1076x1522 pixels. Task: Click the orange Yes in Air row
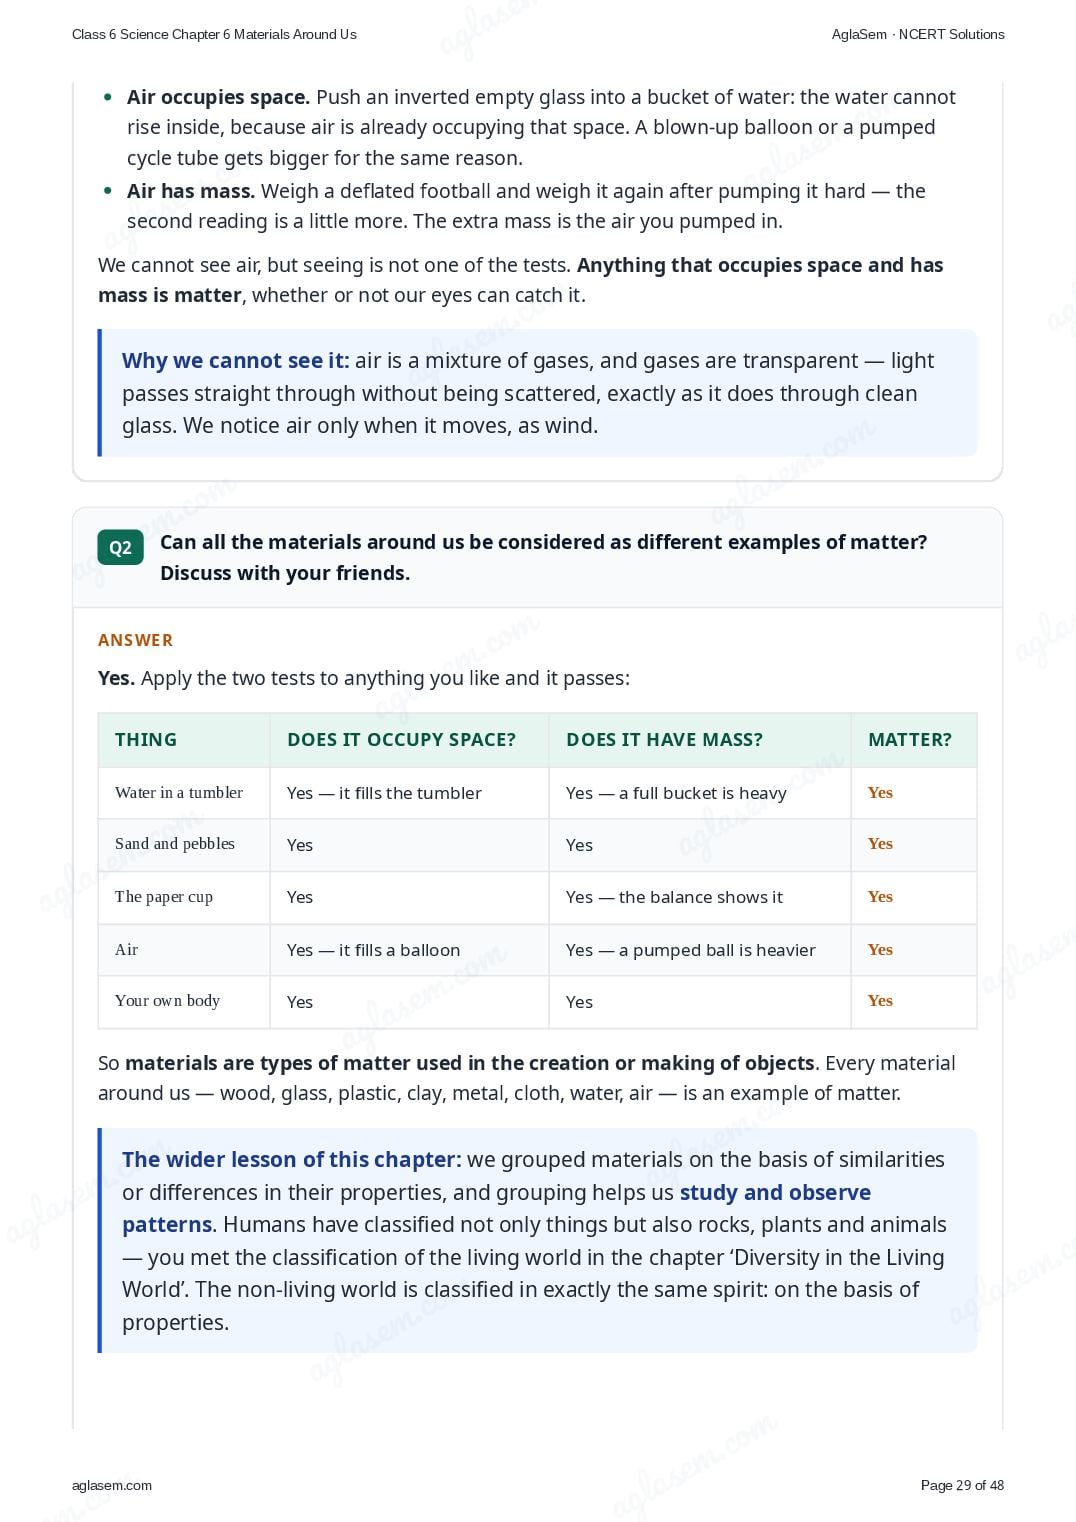(880, 950)
